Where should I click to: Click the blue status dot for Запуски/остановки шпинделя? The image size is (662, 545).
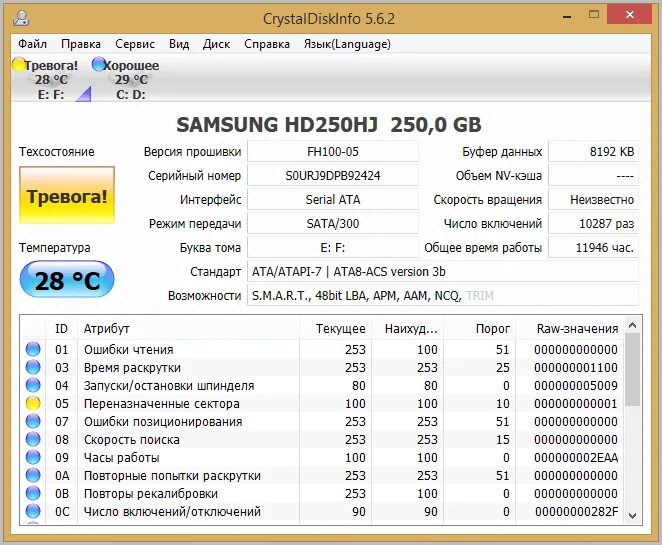[33, 385]
